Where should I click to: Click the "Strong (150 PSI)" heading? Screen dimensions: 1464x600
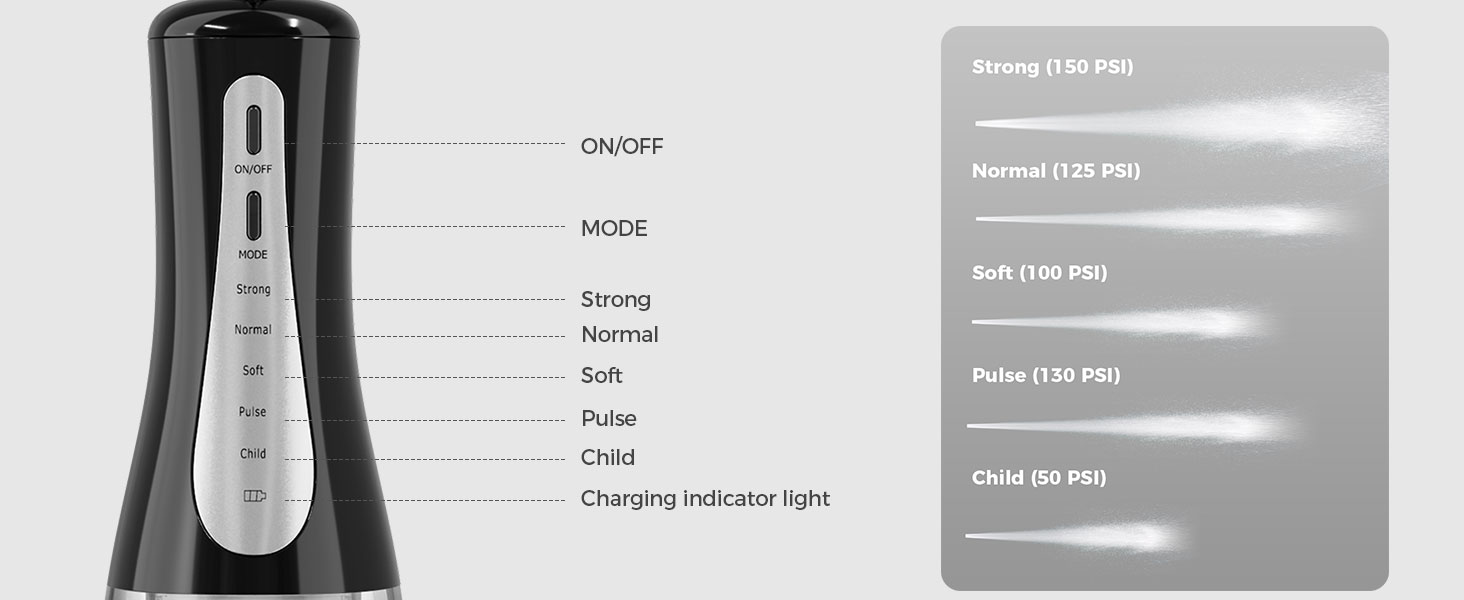1052,68
